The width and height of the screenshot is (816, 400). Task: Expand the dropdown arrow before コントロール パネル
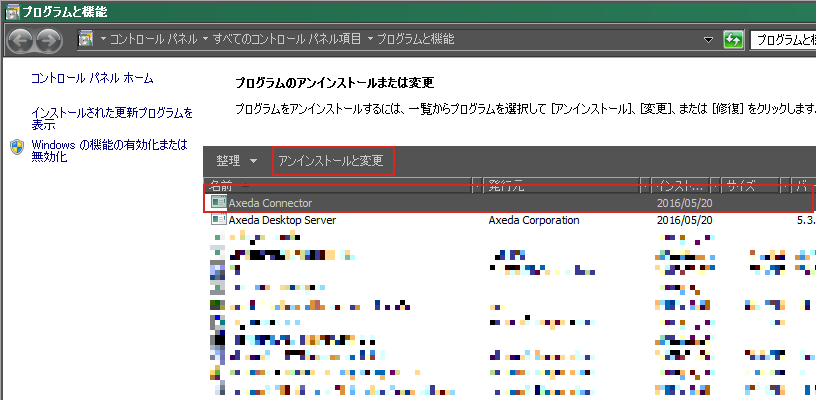point(103,39)
